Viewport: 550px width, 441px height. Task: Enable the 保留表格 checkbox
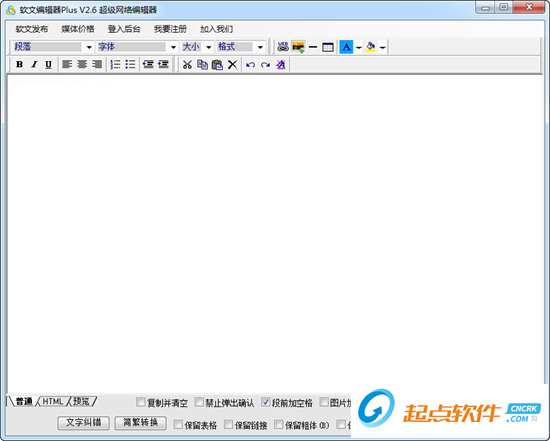(x=178, y=425)
